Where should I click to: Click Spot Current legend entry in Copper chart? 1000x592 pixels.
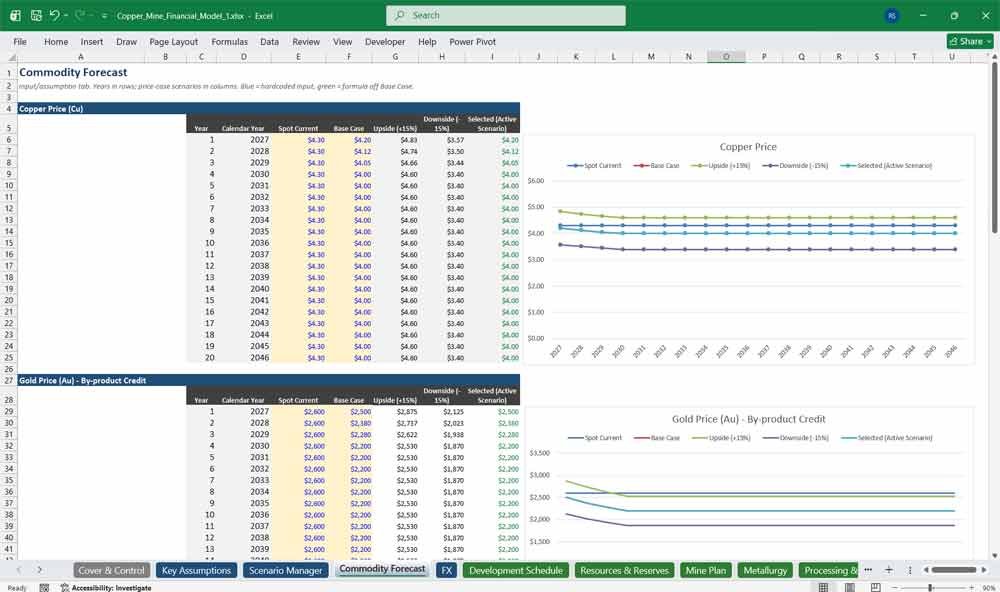point(594,166)
